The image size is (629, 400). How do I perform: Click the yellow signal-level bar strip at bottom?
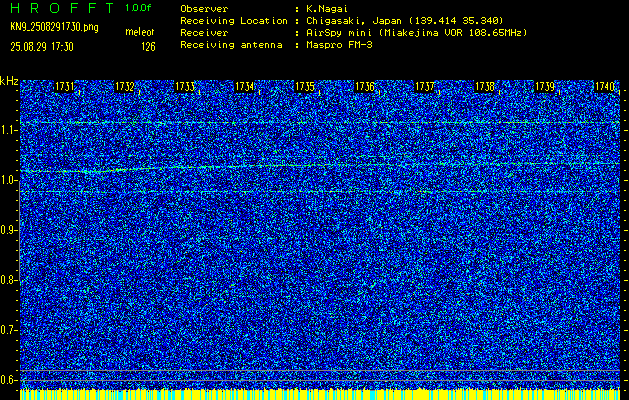click(x=320, y=394)
